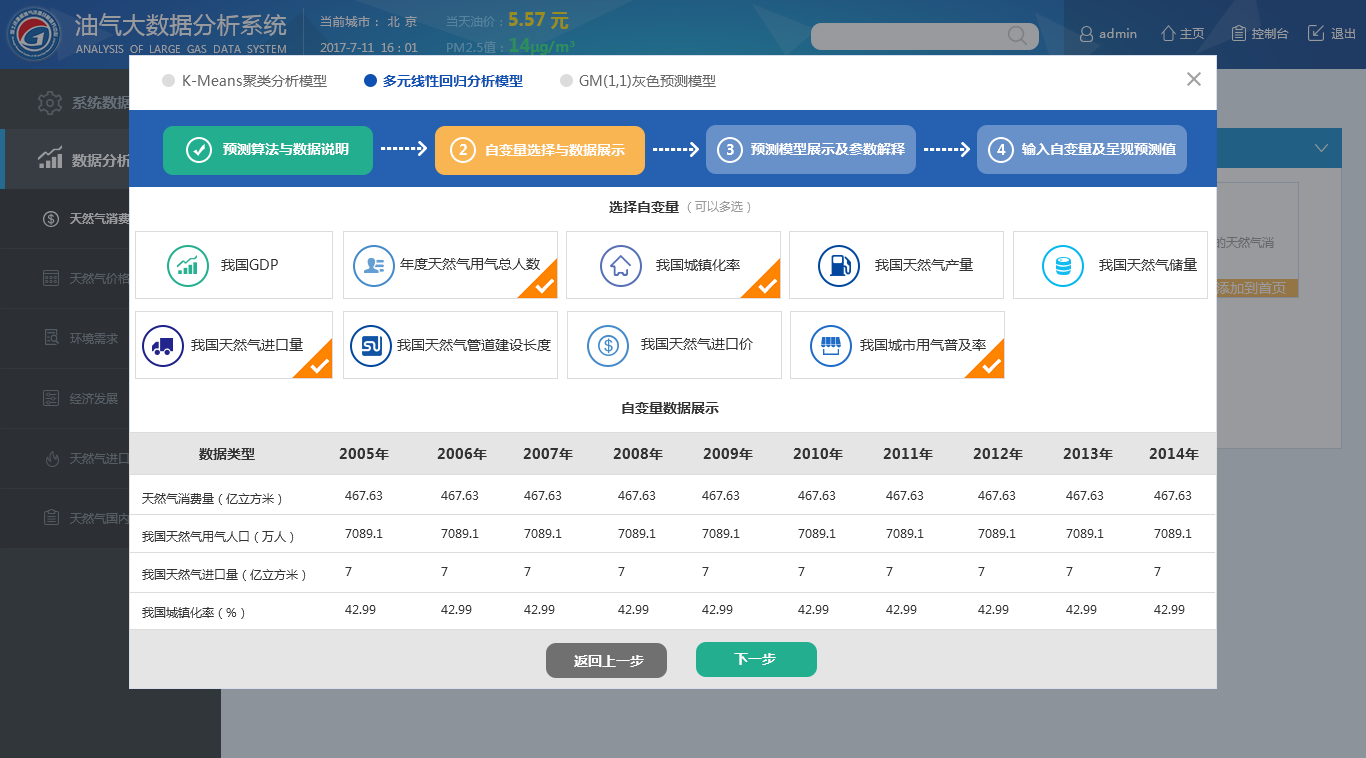Go to step 输入自变量及呈现预测值
The image size is (1366, 758).
[1082, 150]
